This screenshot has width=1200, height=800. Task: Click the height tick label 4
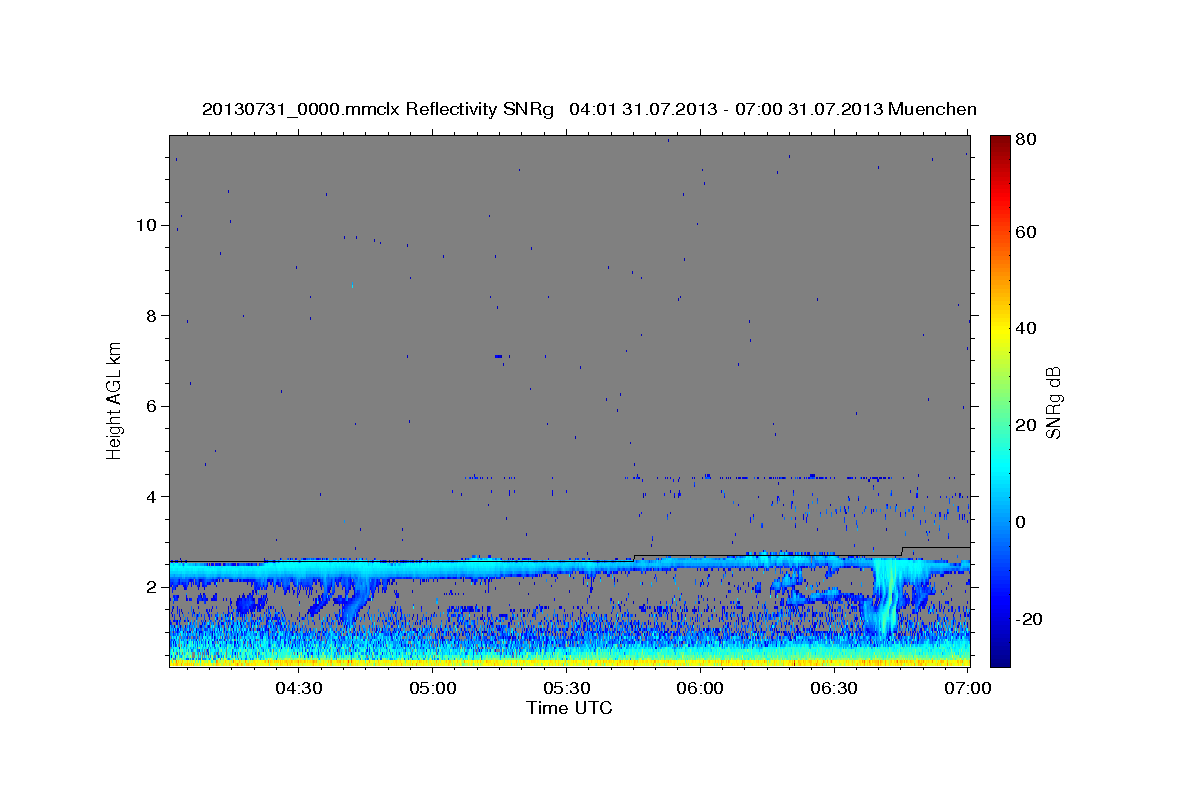tap(151, 497)
